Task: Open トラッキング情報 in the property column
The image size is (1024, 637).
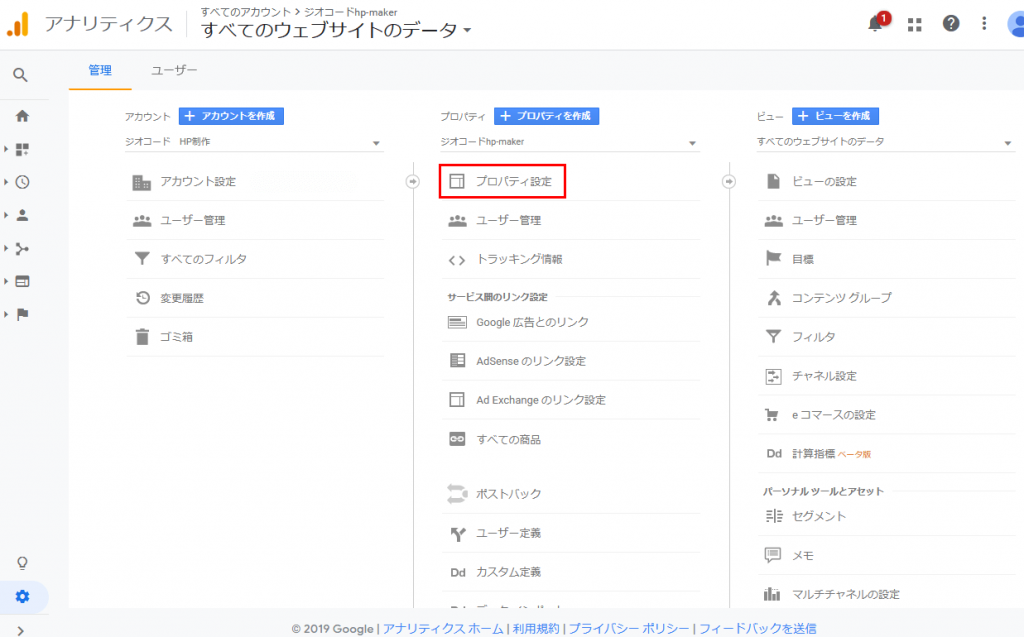Action: [518, 260]
